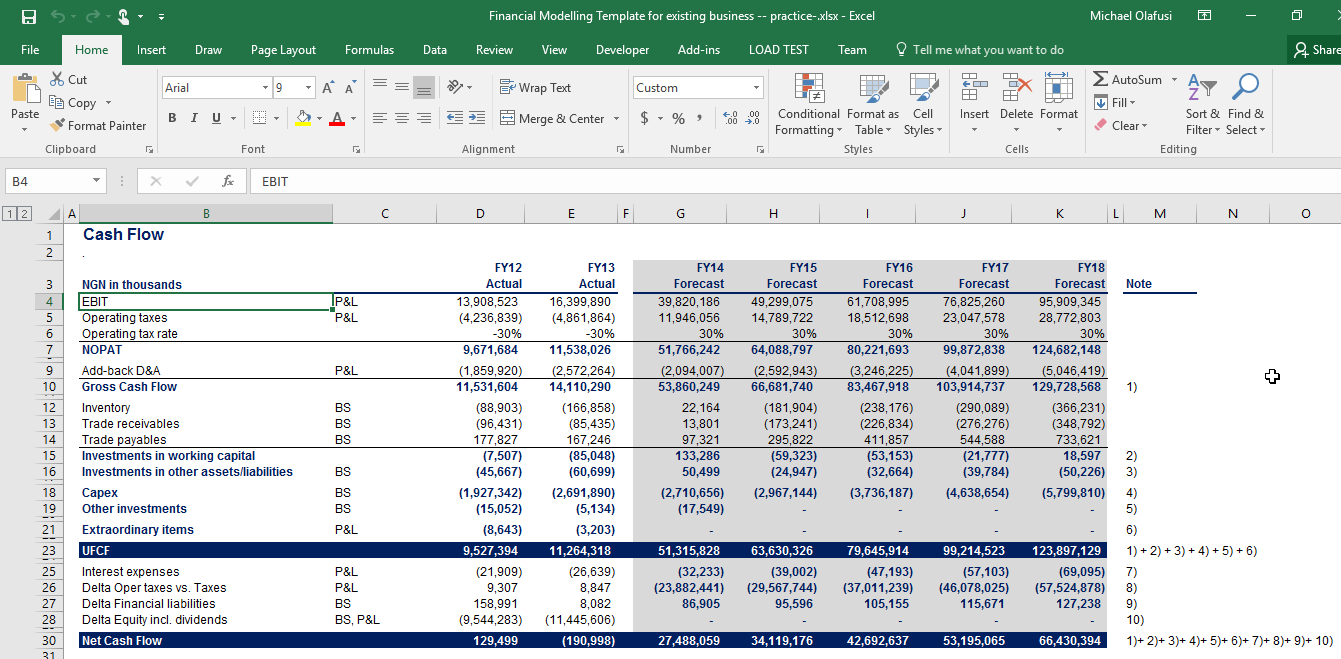This screenshot has height=659, width=1341.
Task: Click the Insert Function fx icon
Action: (228, 181)
